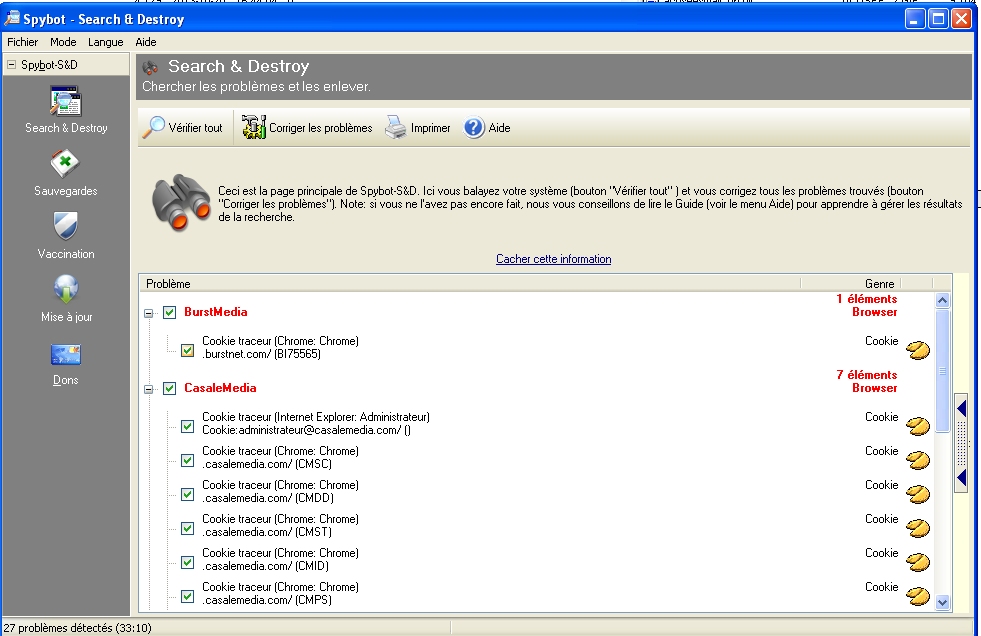
Task: Open the Mise à jour globe icon
Action: [x=66, y=290]
